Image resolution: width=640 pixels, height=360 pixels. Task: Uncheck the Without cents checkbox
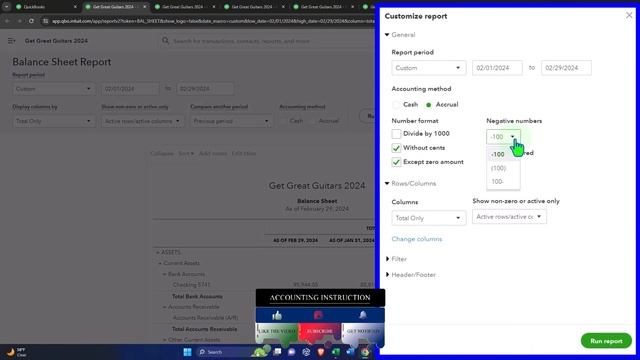[x=396, y=148]
